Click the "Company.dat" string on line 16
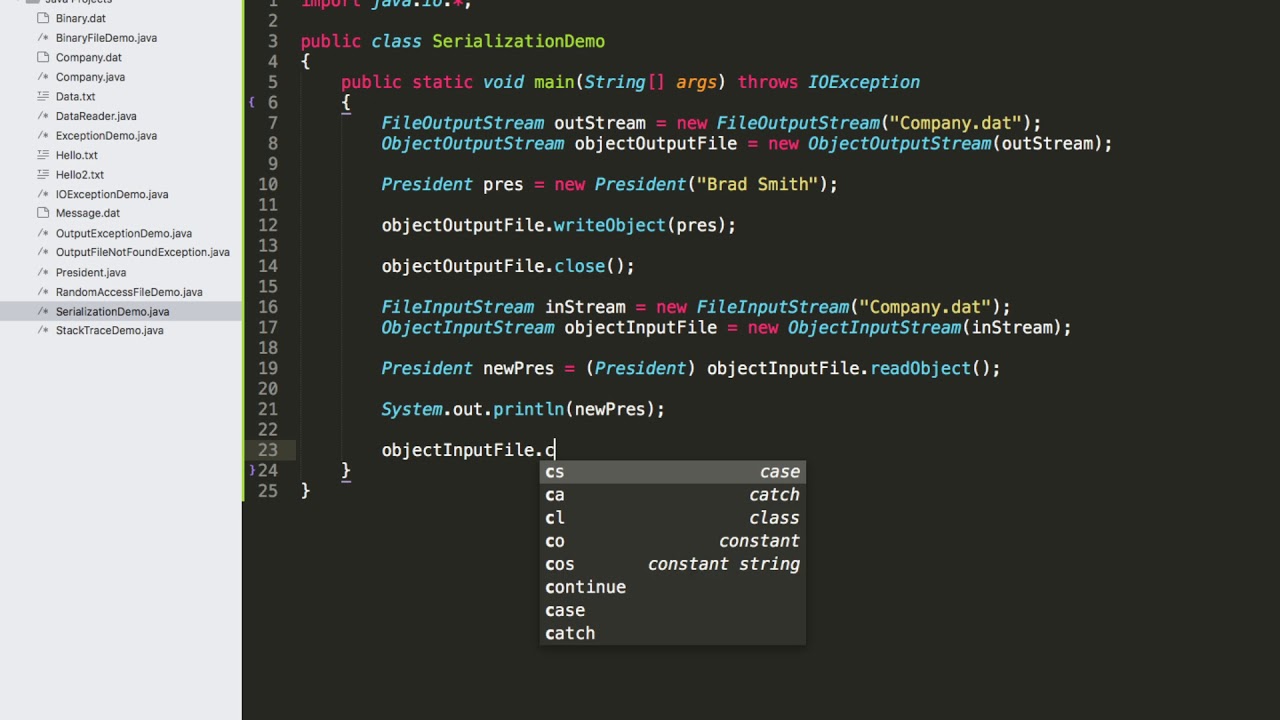This screenshot has width=1280, height=720. pos(924,307)
